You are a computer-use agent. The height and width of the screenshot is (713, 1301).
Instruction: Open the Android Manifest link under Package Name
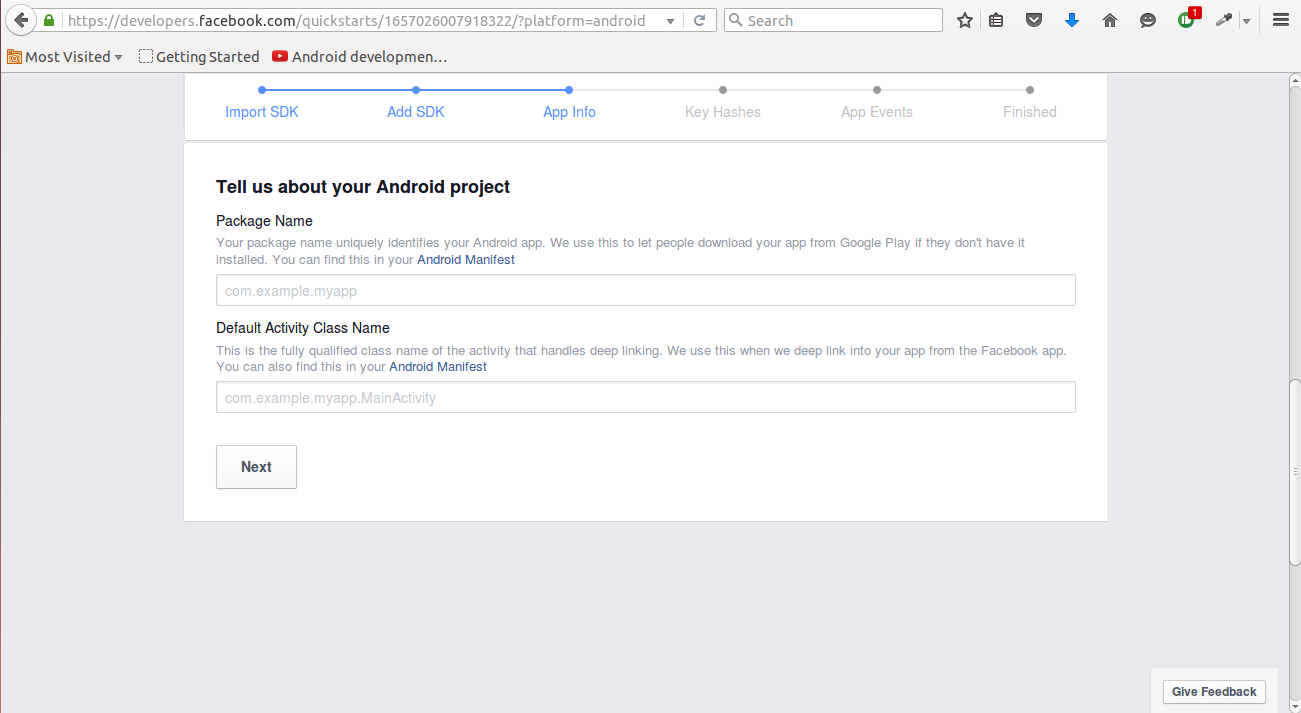tap(465, 259)
